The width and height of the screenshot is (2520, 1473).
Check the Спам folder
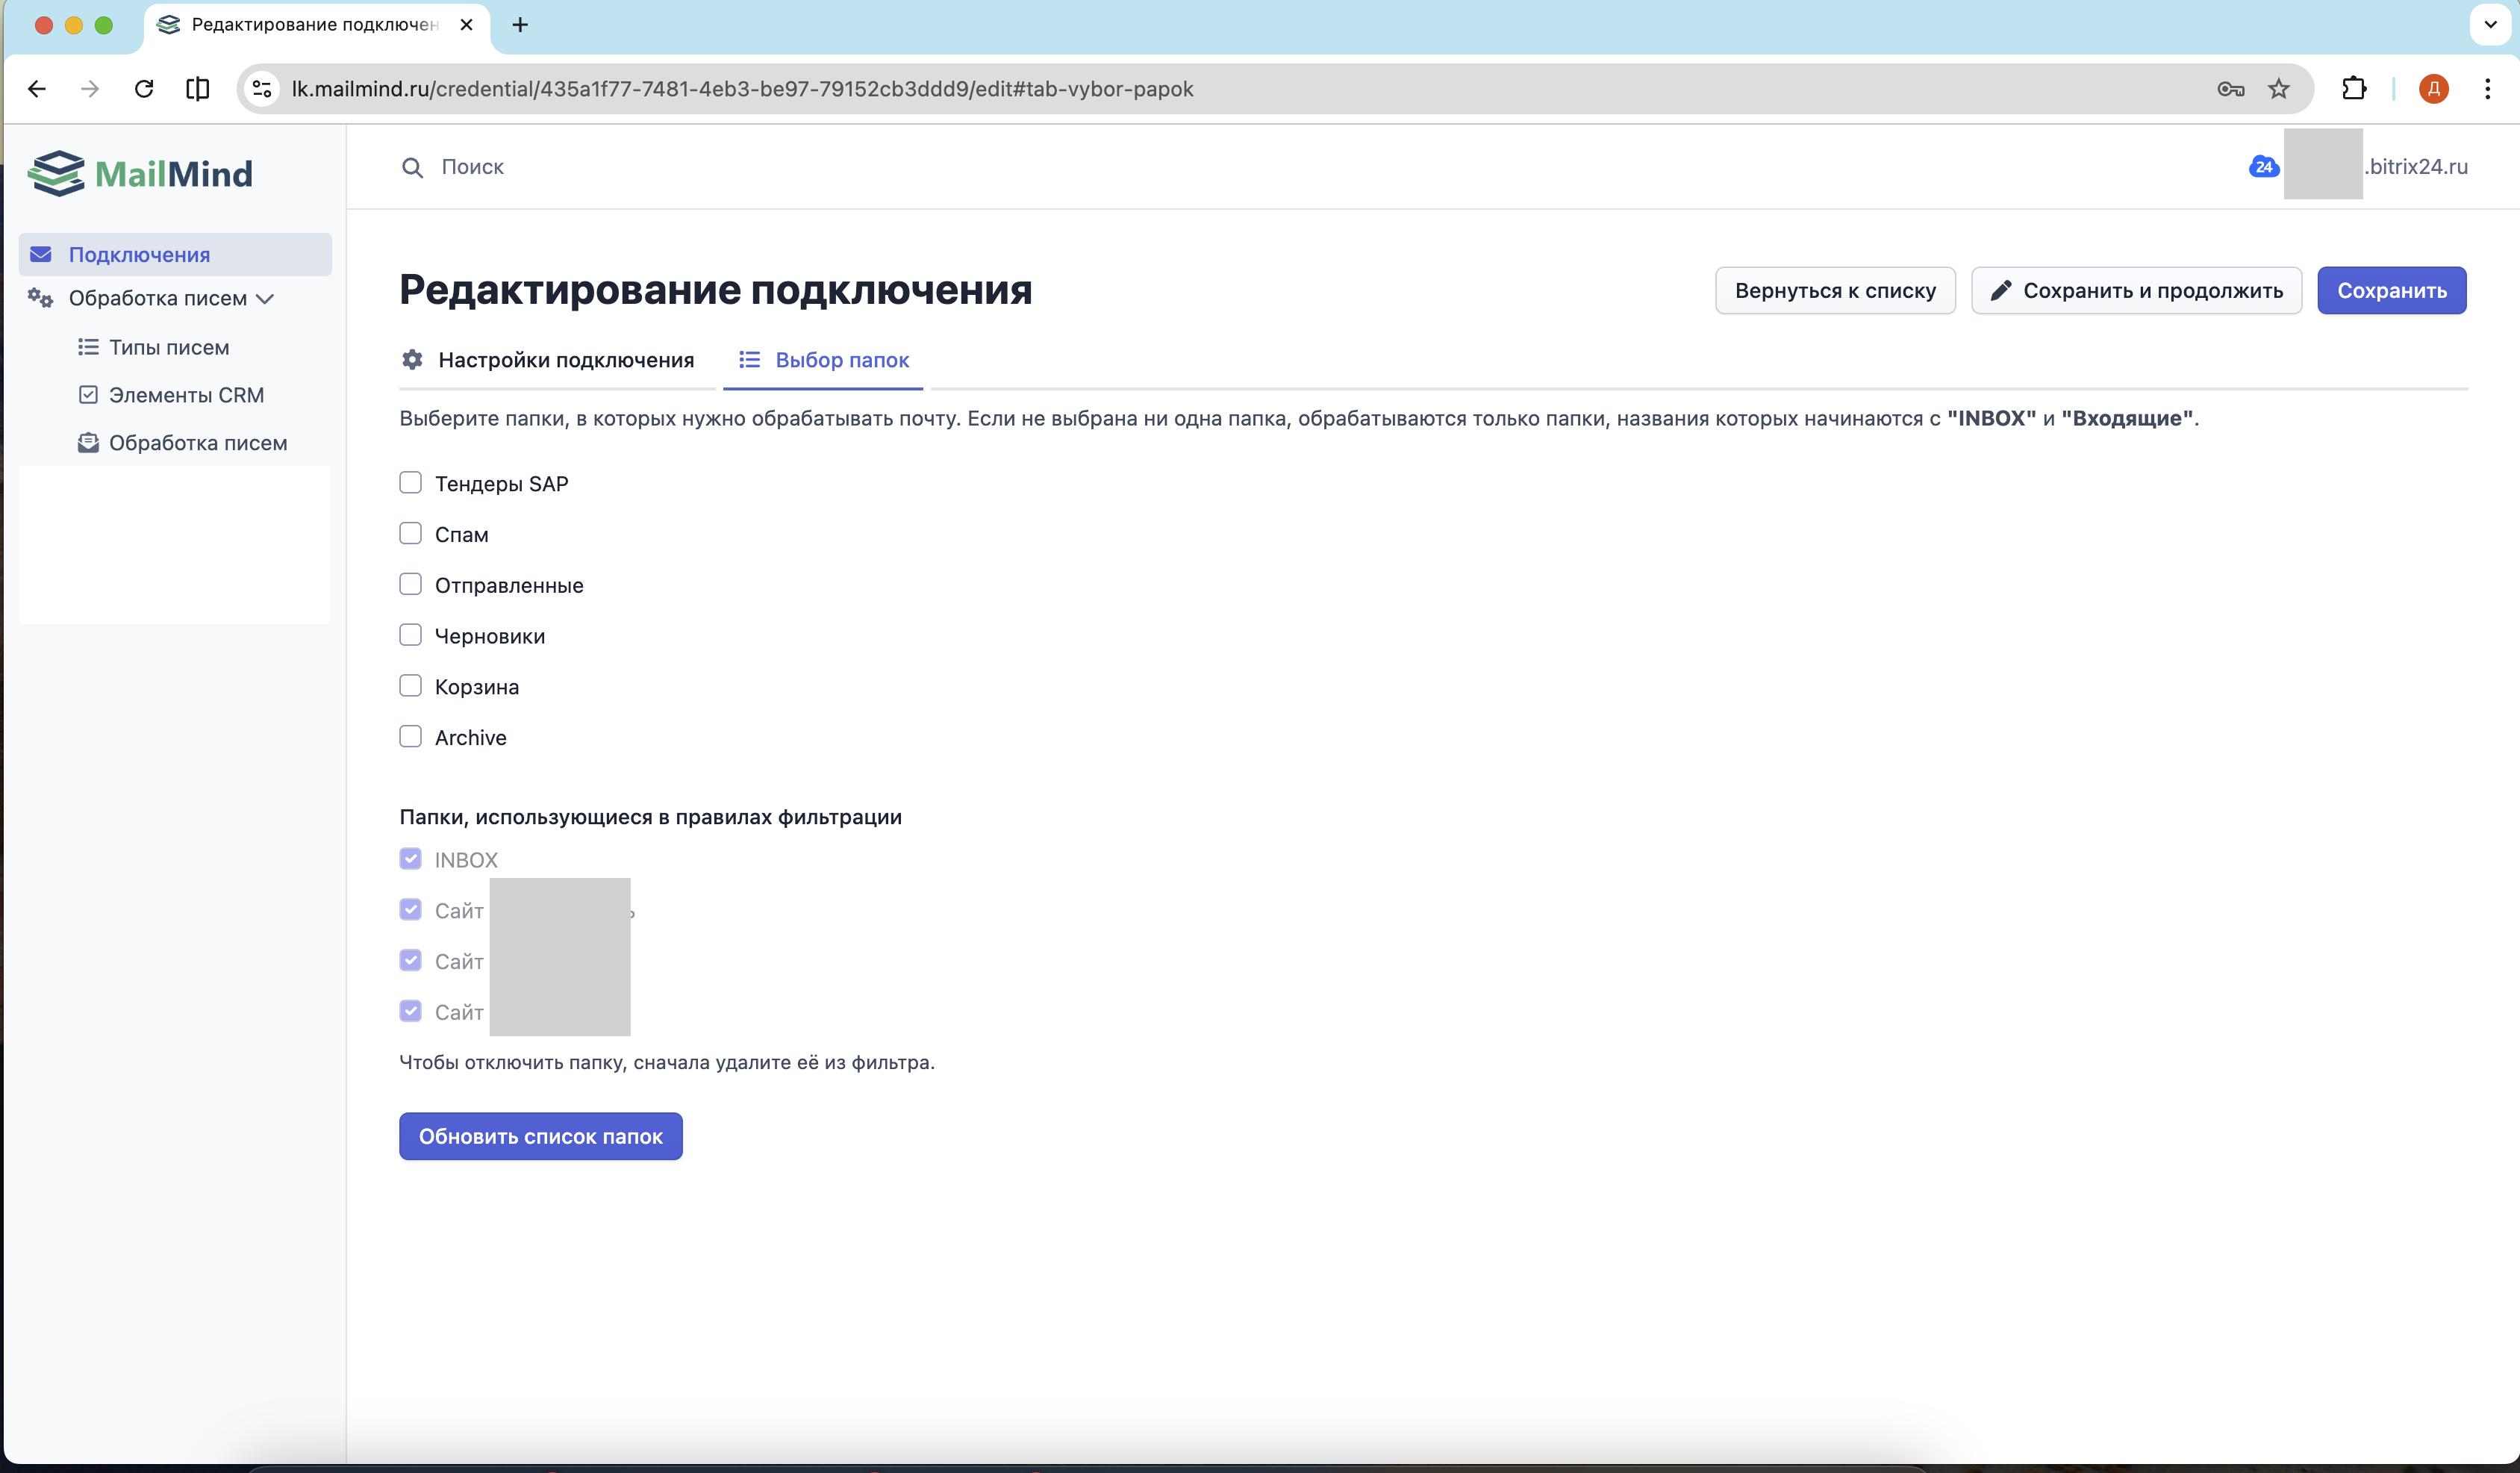[410, 534]
